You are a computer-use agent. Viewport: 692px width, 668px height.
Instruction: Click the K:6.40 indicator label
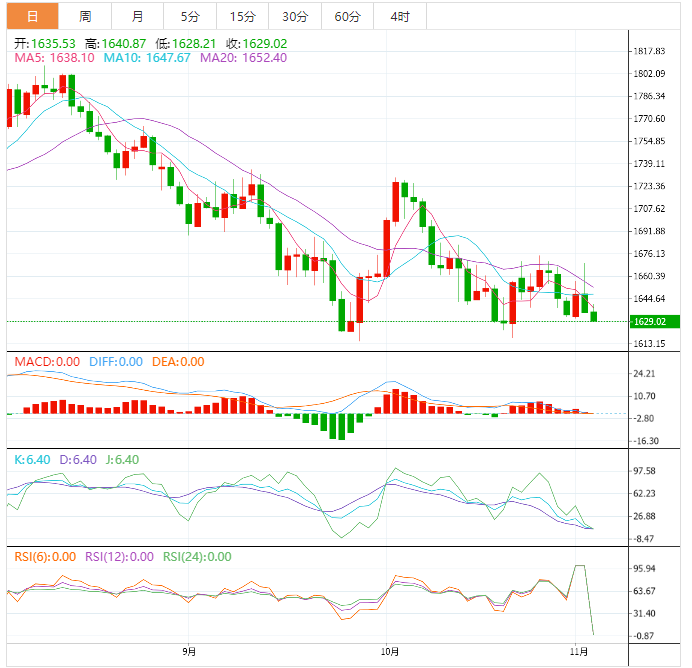(32, 460)
